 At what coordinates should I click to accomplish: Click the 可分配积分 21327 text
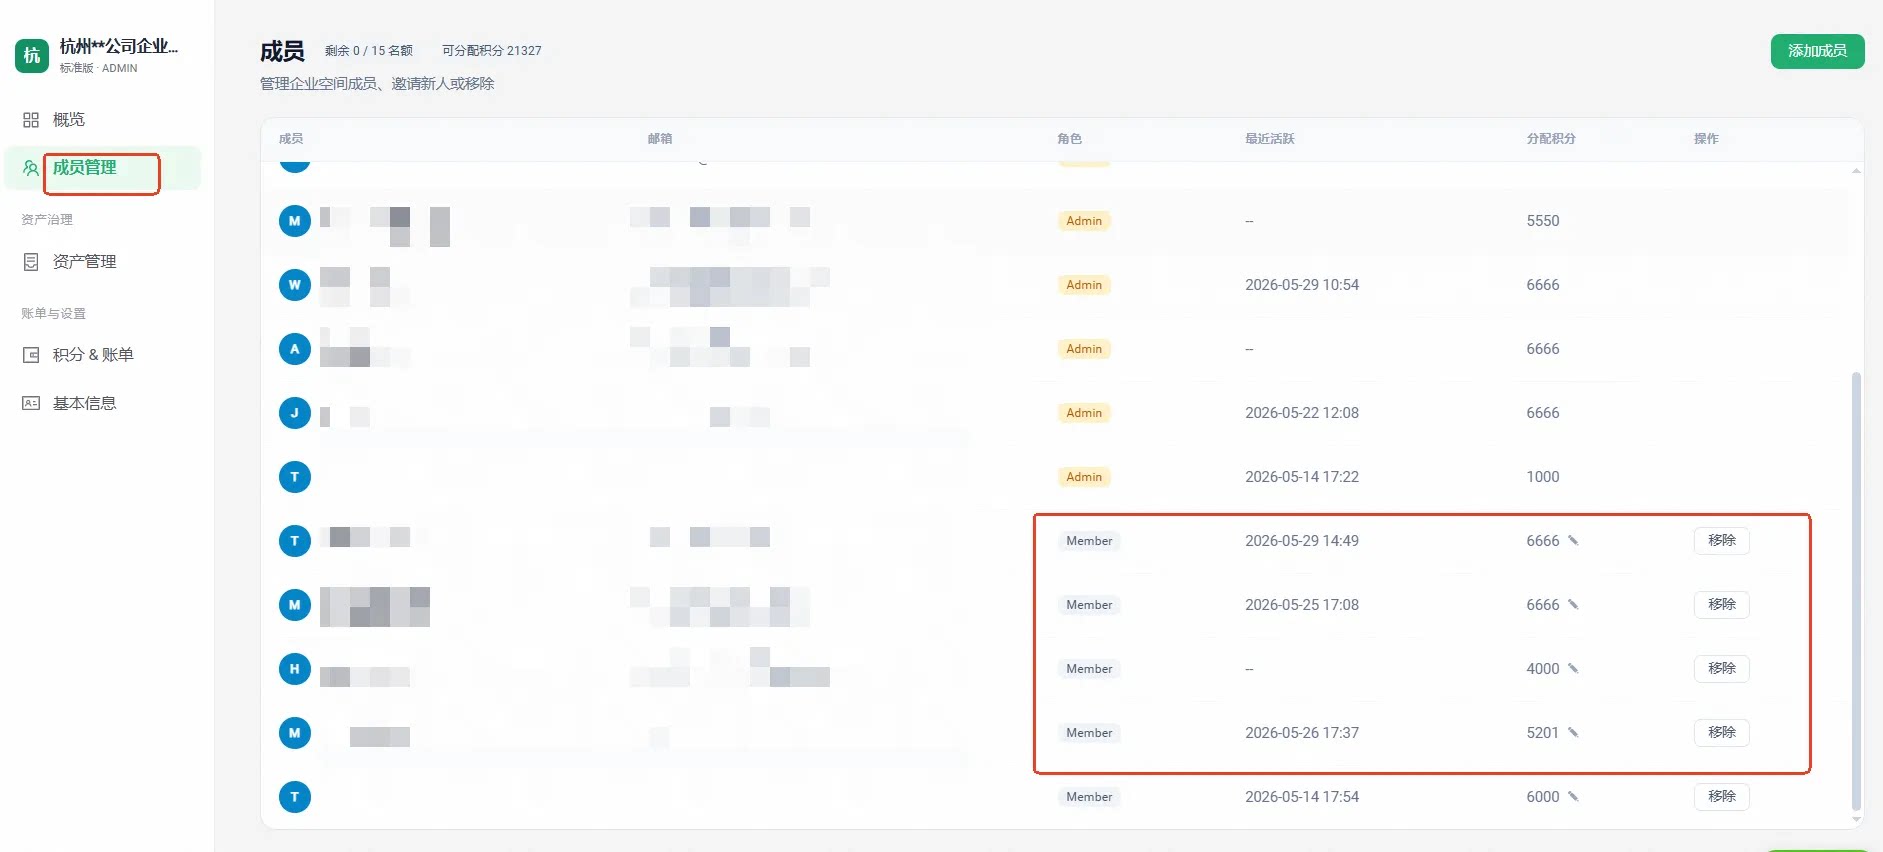click(x=492, y=51)
